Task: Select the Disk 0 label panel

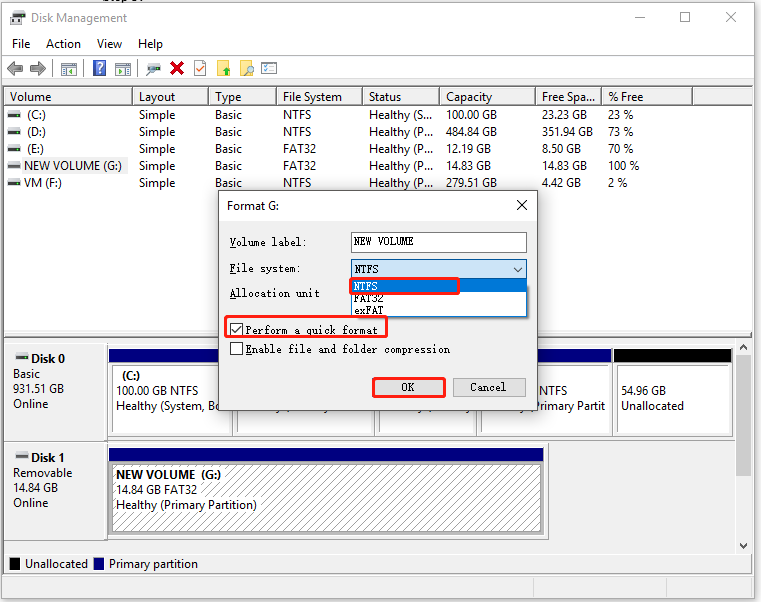Action: pos(55,390)
